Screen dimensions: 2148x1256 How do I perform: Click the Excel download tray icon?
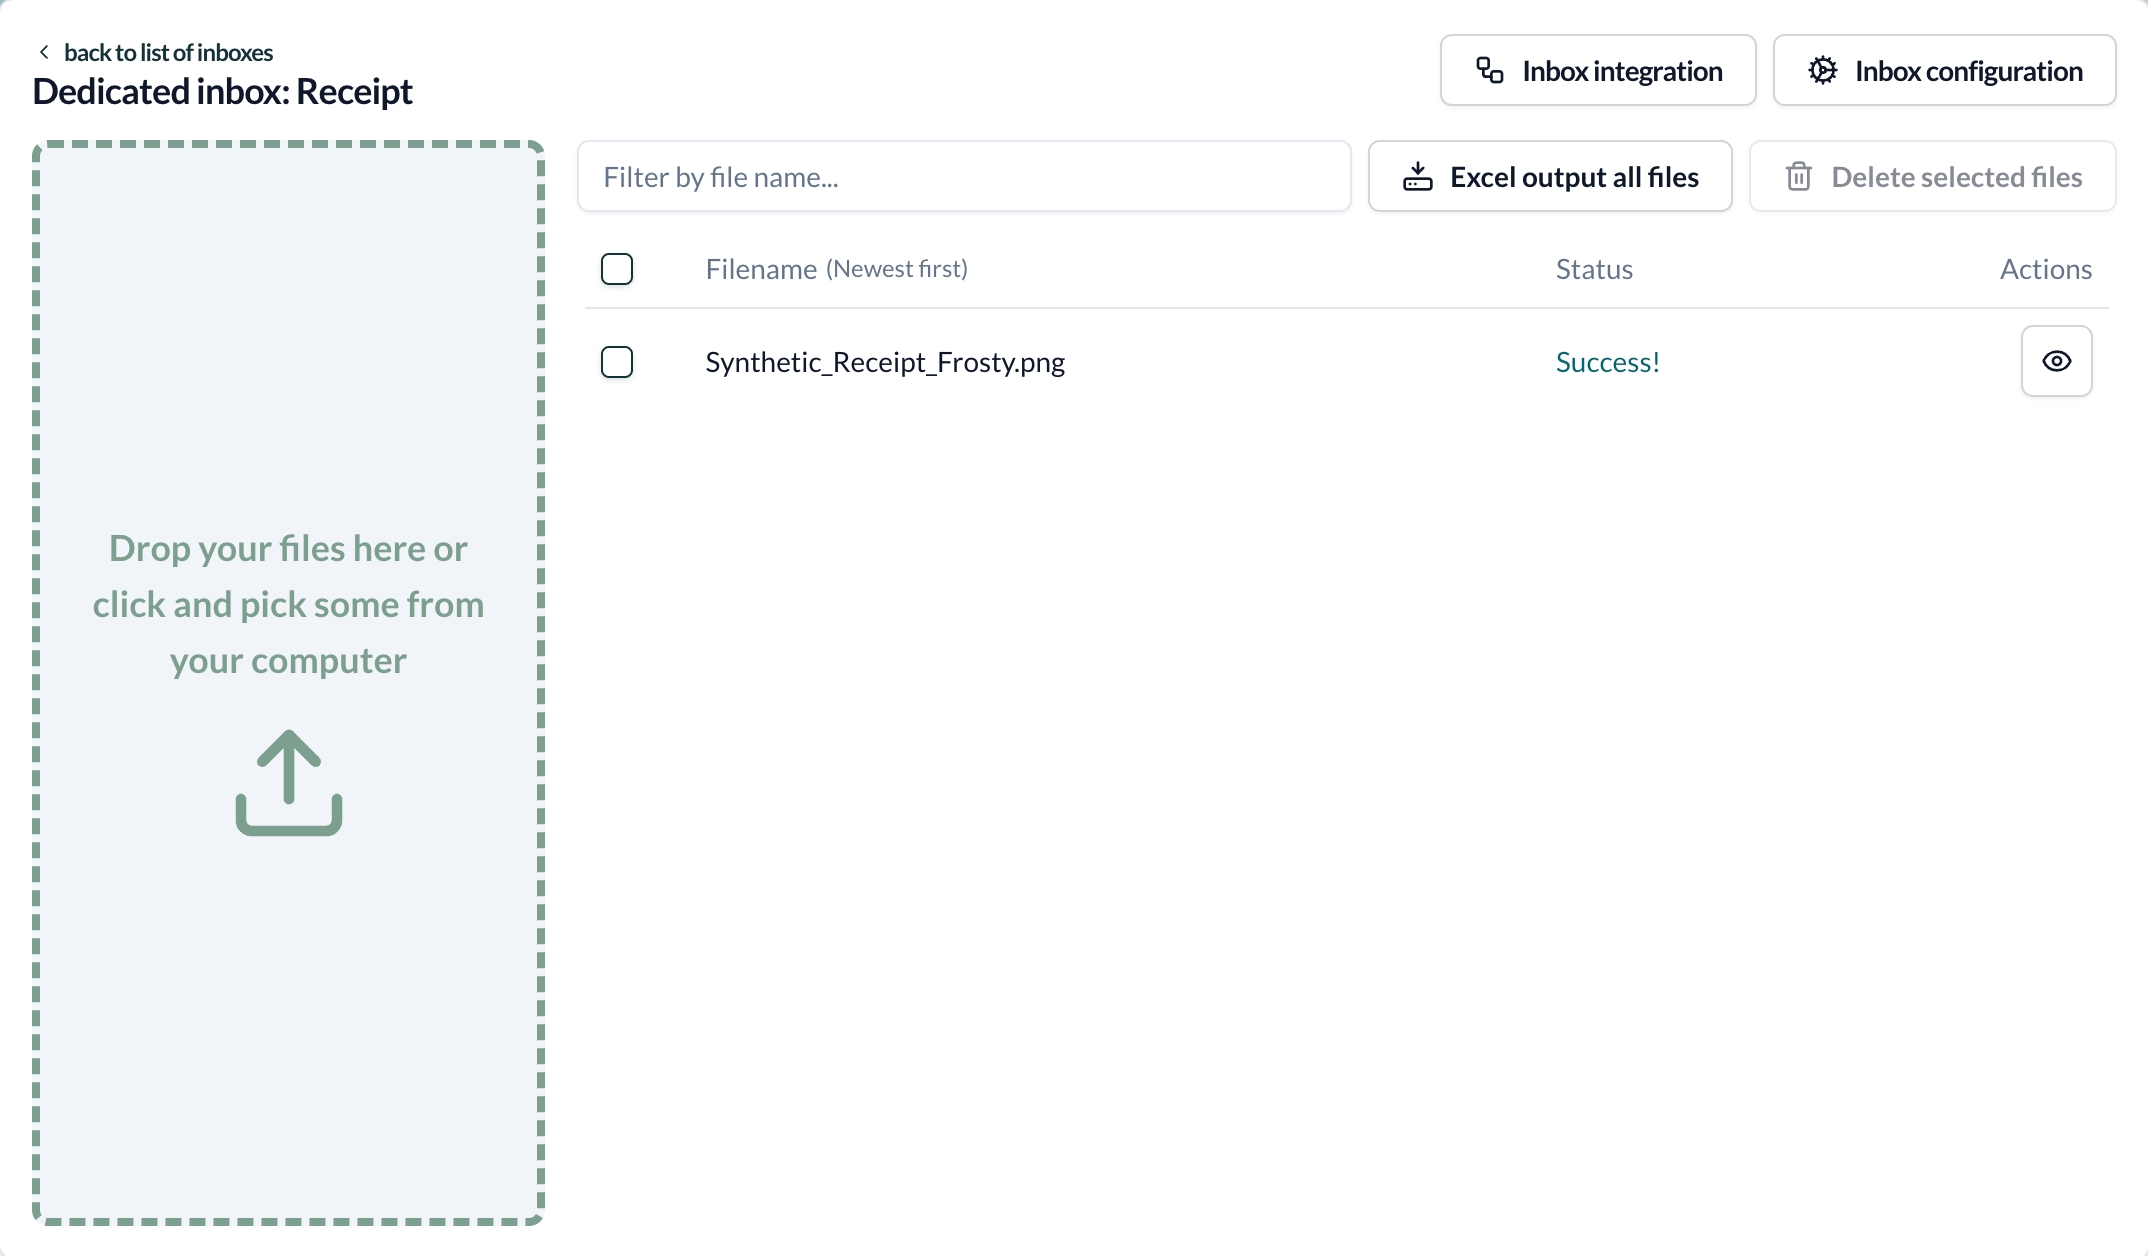tap(1417, 177)
